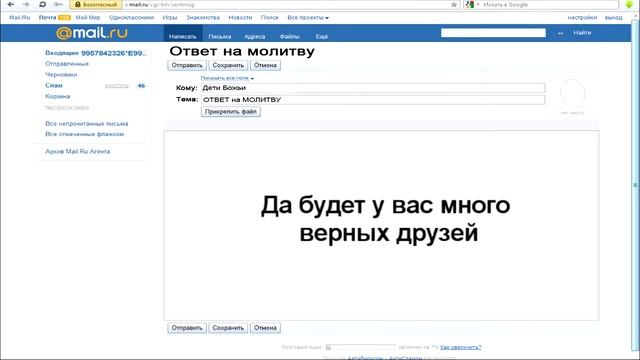Click the Кому recipient field
640x360 pixels.
(373, 88)
